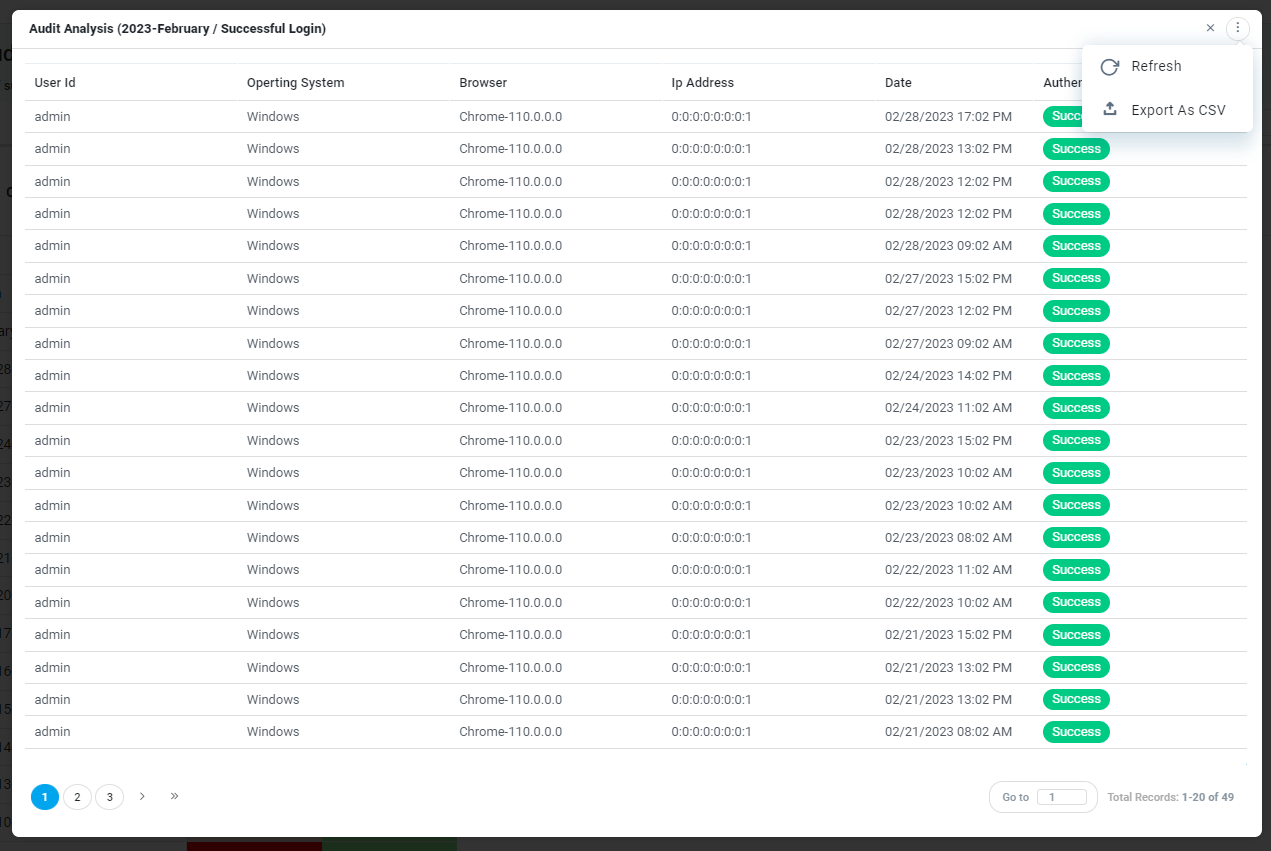Open the three-dot more options menu

coord(1238,28)
